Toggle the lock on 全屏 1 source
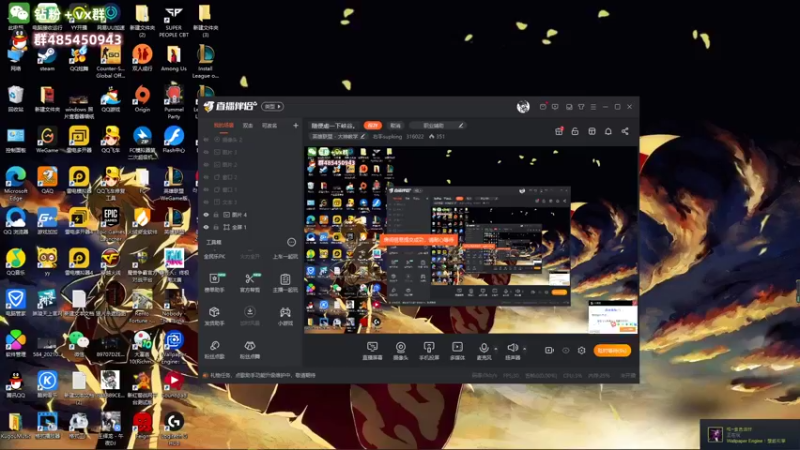800x450 pixels. 216,227
